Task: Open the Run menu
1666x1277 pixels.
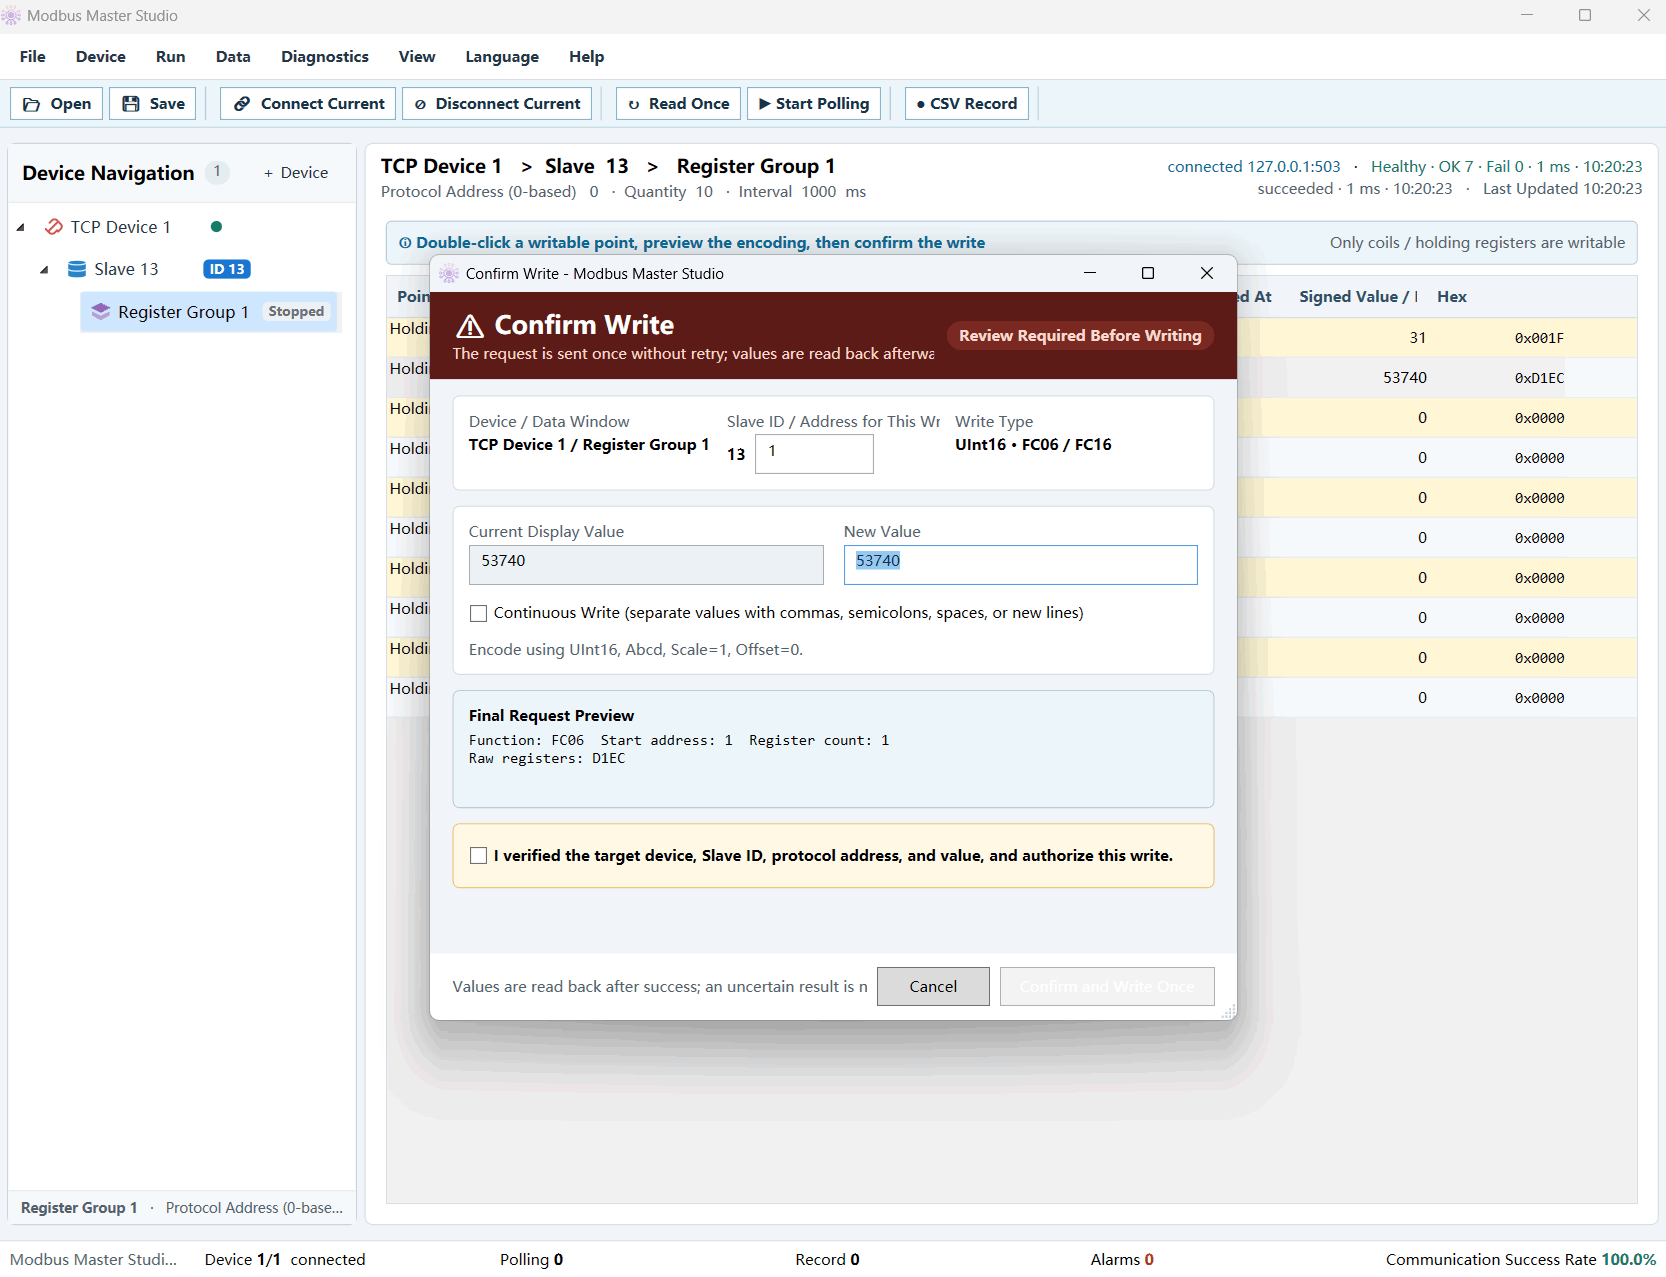Action: [171, 57]
